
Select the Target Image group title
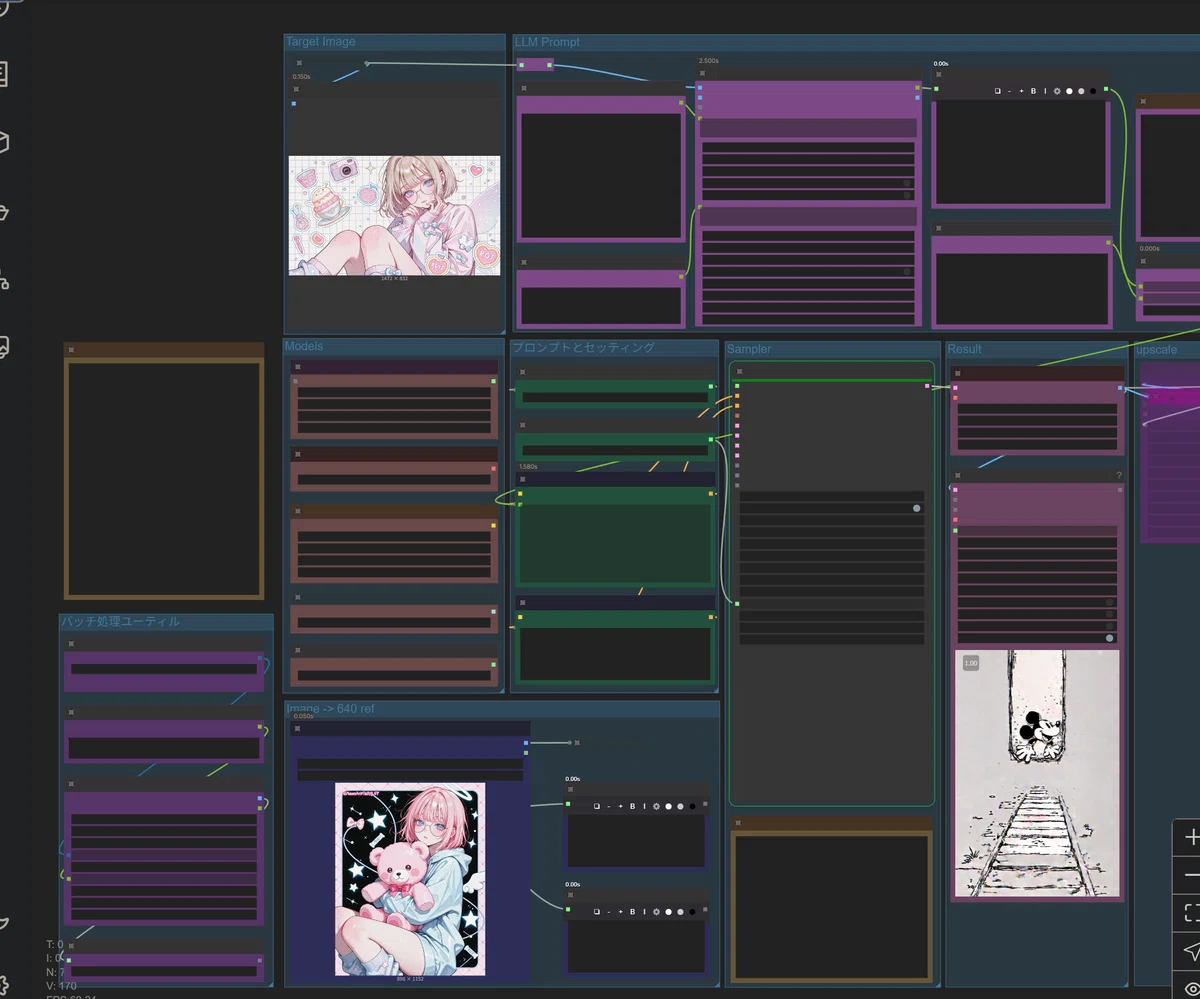tap(321, 42)
